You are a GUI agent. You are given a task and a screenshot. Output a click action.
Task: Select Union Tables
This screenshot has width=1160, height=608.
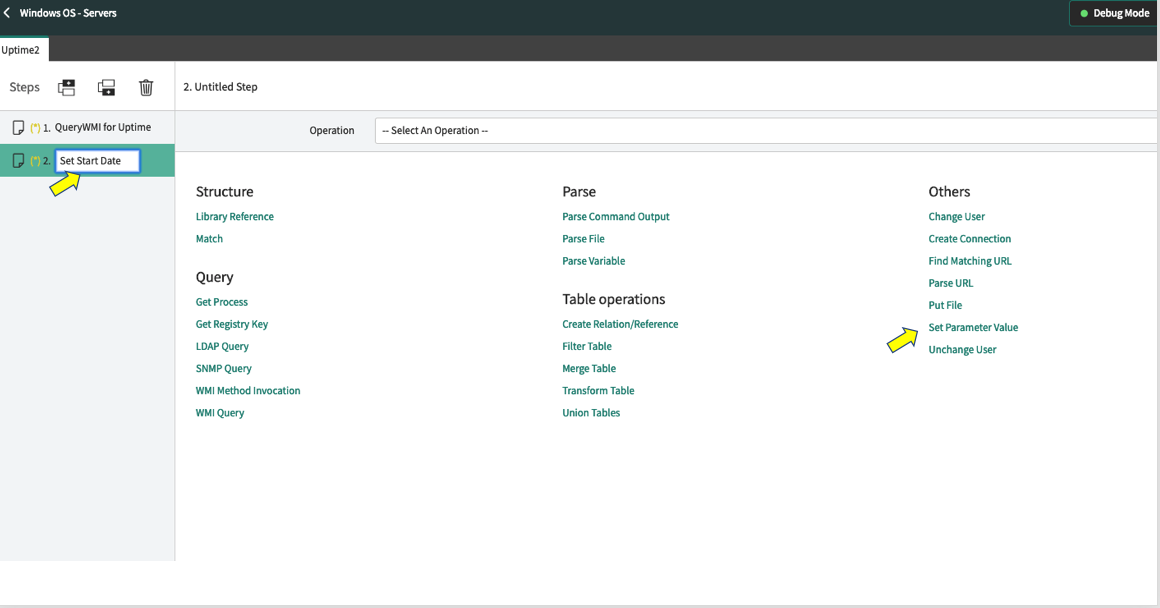591,413
